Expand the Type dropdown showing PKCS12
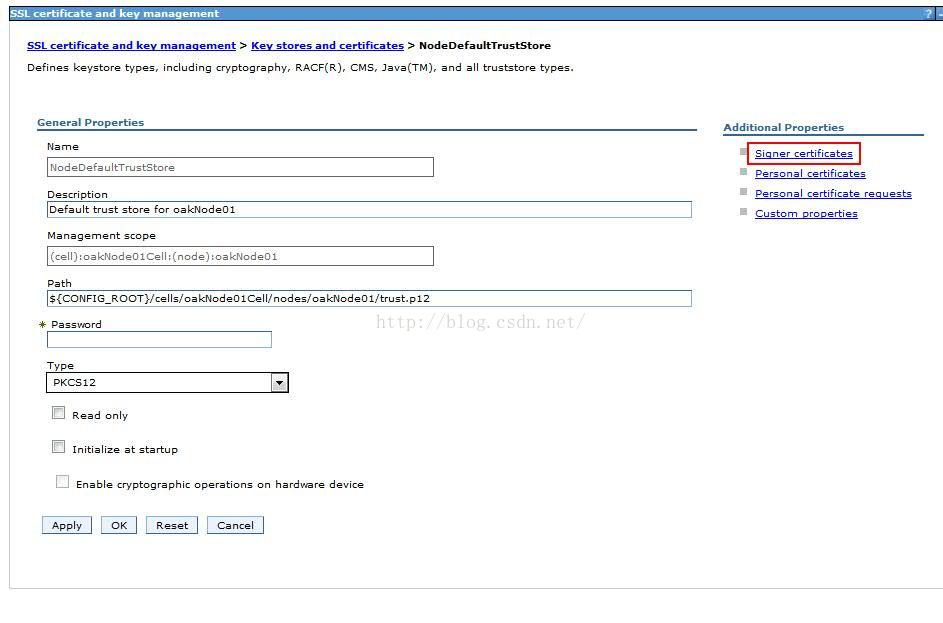The image size is (943, 623). [279, 383]
